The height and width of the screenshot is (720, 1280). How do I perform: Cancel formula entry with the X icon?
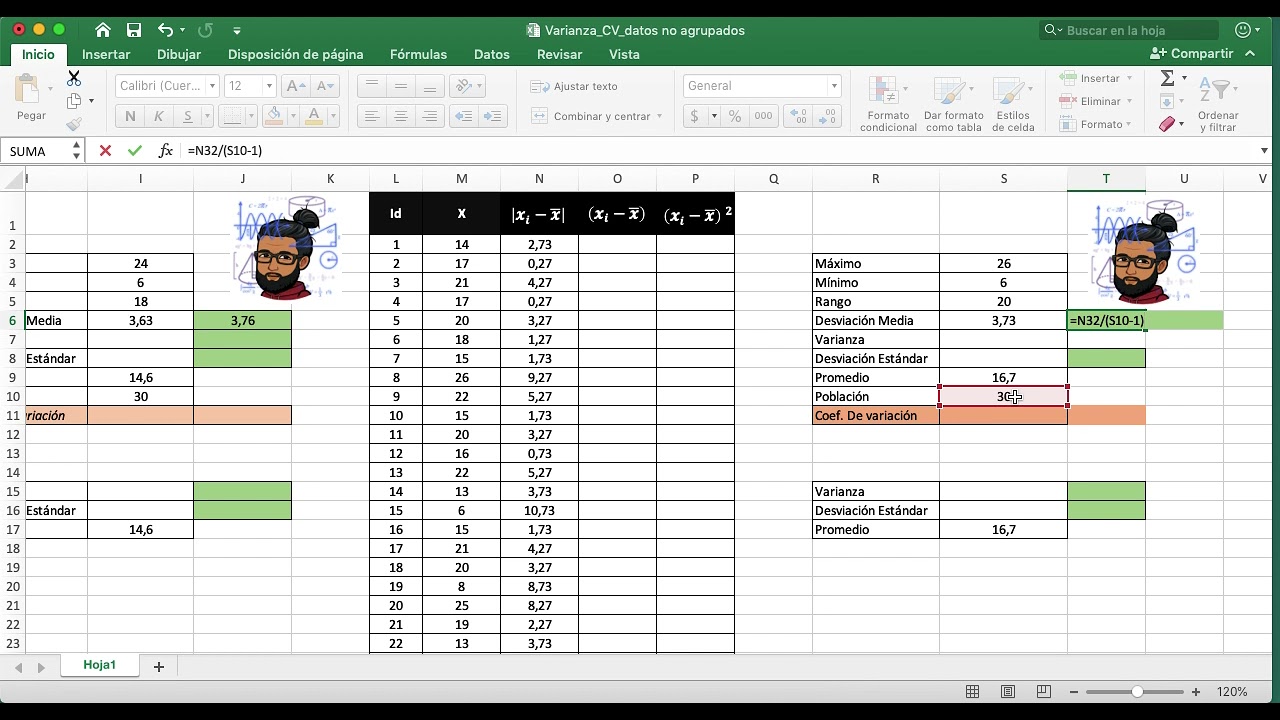pos(105,151)
